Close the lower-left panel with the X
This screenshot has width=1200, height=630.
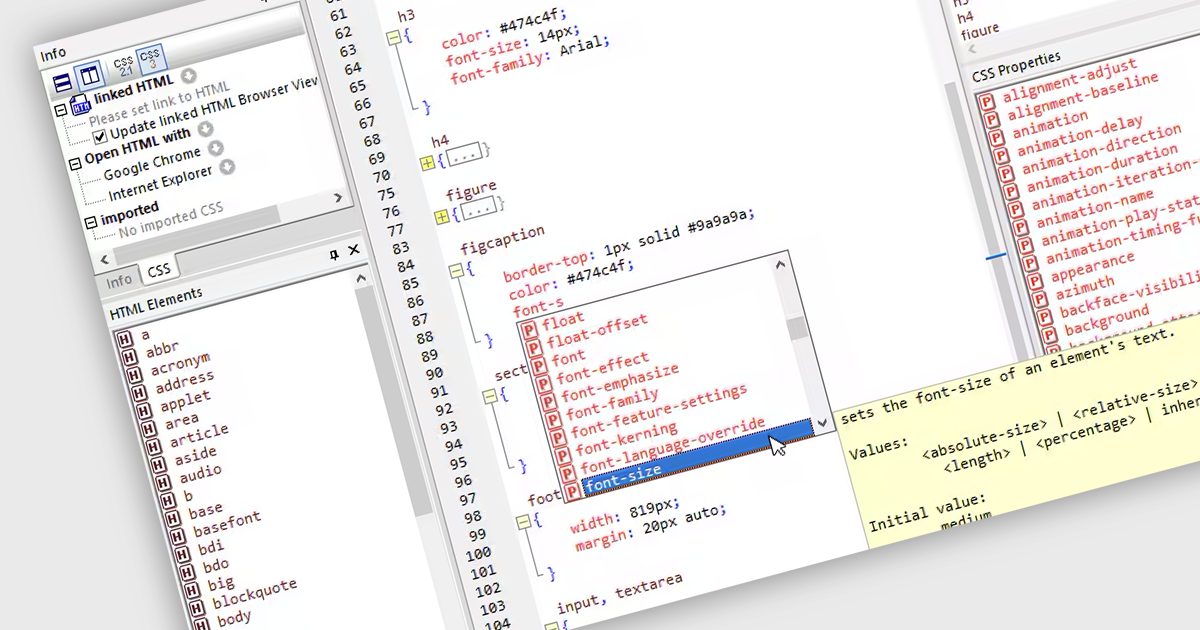[353, 250]
